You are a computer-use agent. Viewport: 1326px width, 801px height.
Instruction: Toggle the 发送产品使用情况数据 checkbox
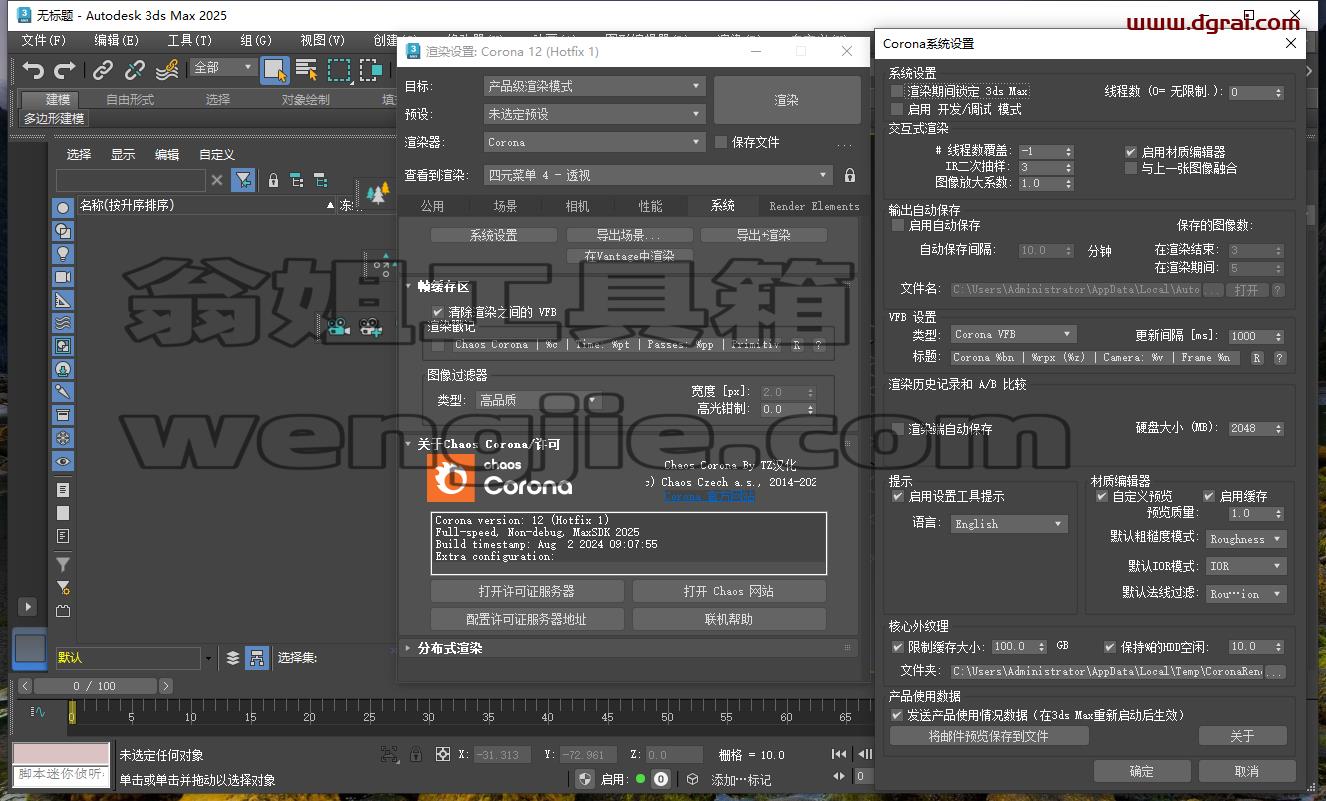(x=898, y=715)
